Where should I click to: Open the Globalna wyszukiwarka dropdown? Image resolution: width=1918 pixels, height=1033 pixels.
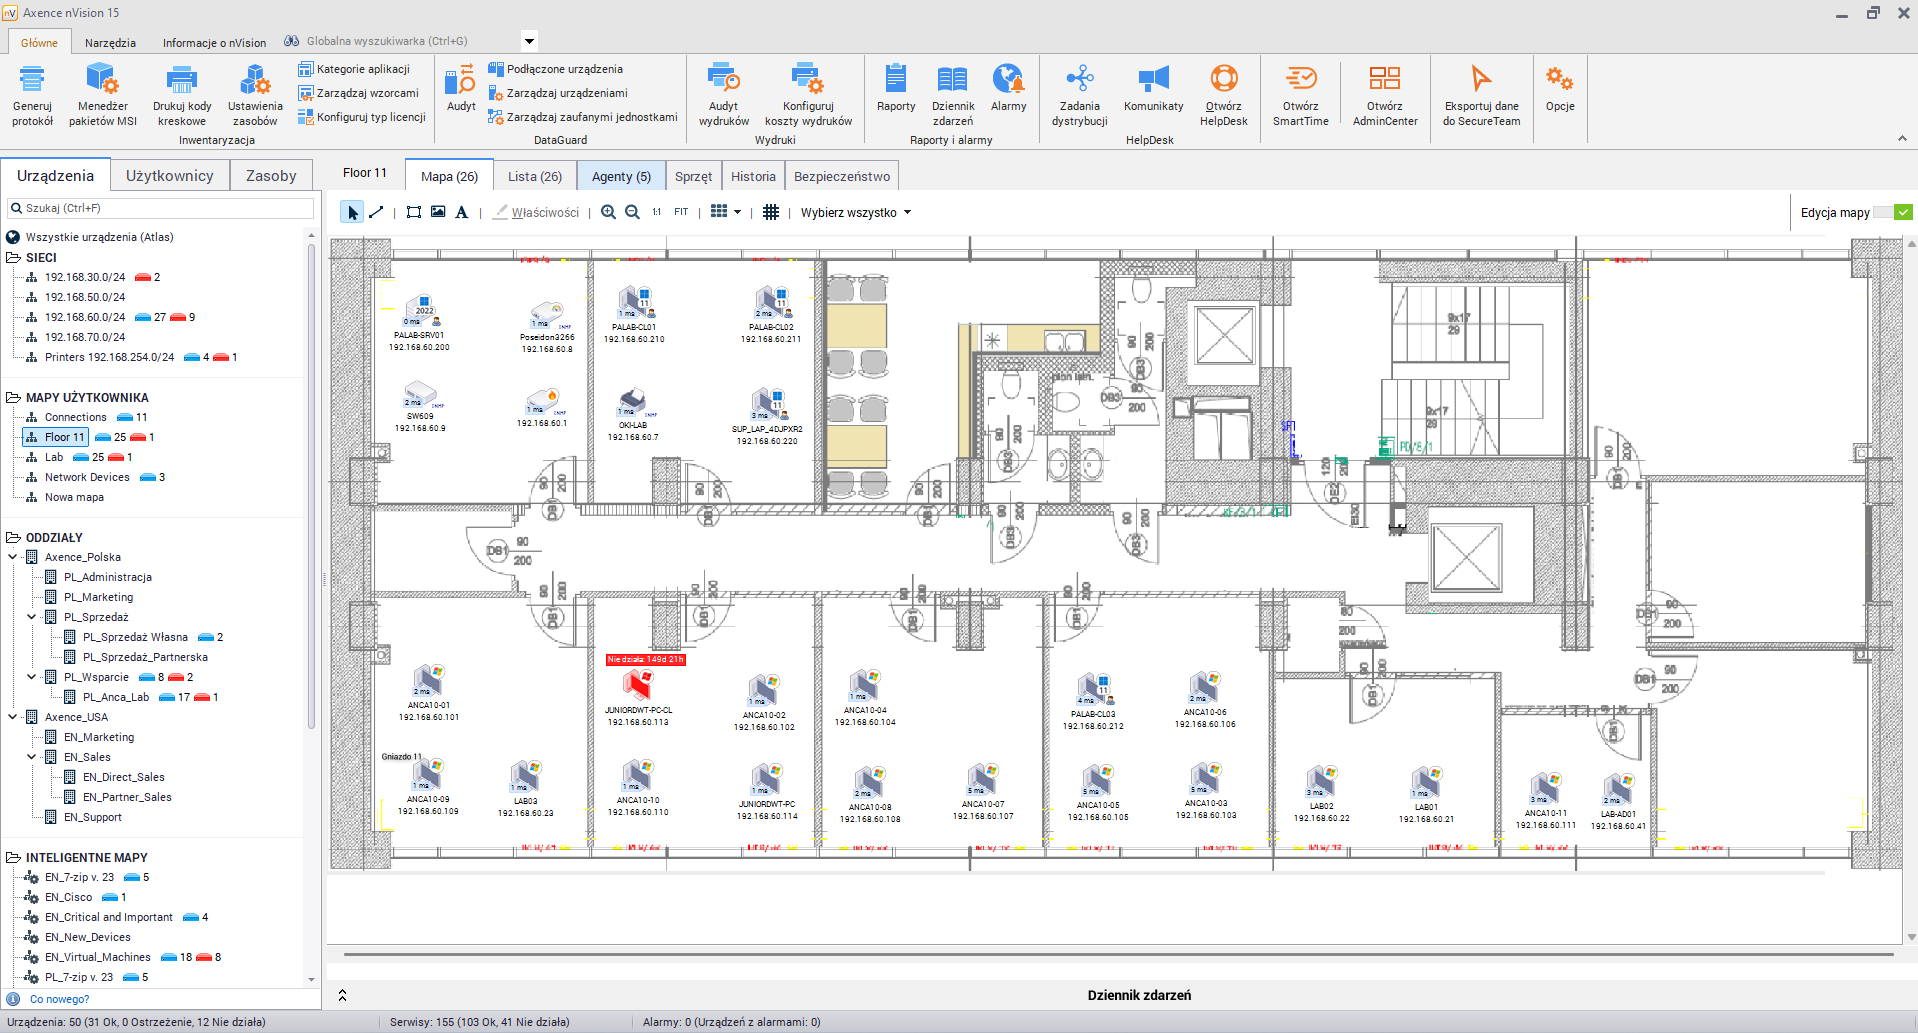click(528, 41)
